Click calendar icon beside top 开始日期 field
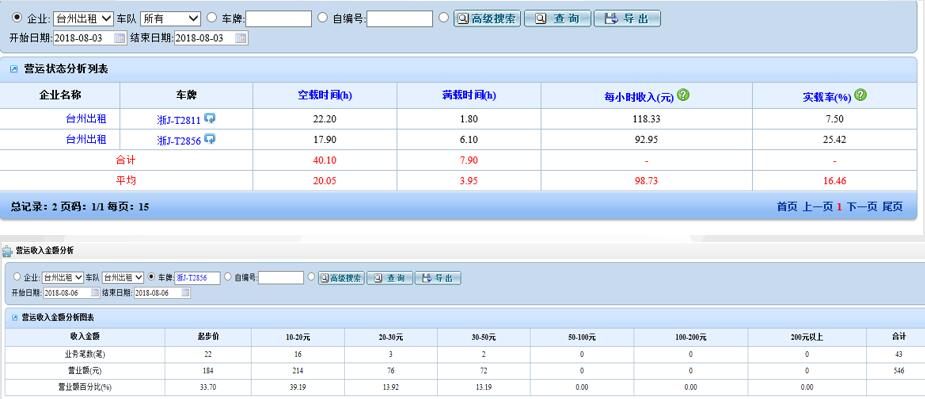This screenshot has width=925, height=399. [x=120, y=38]
